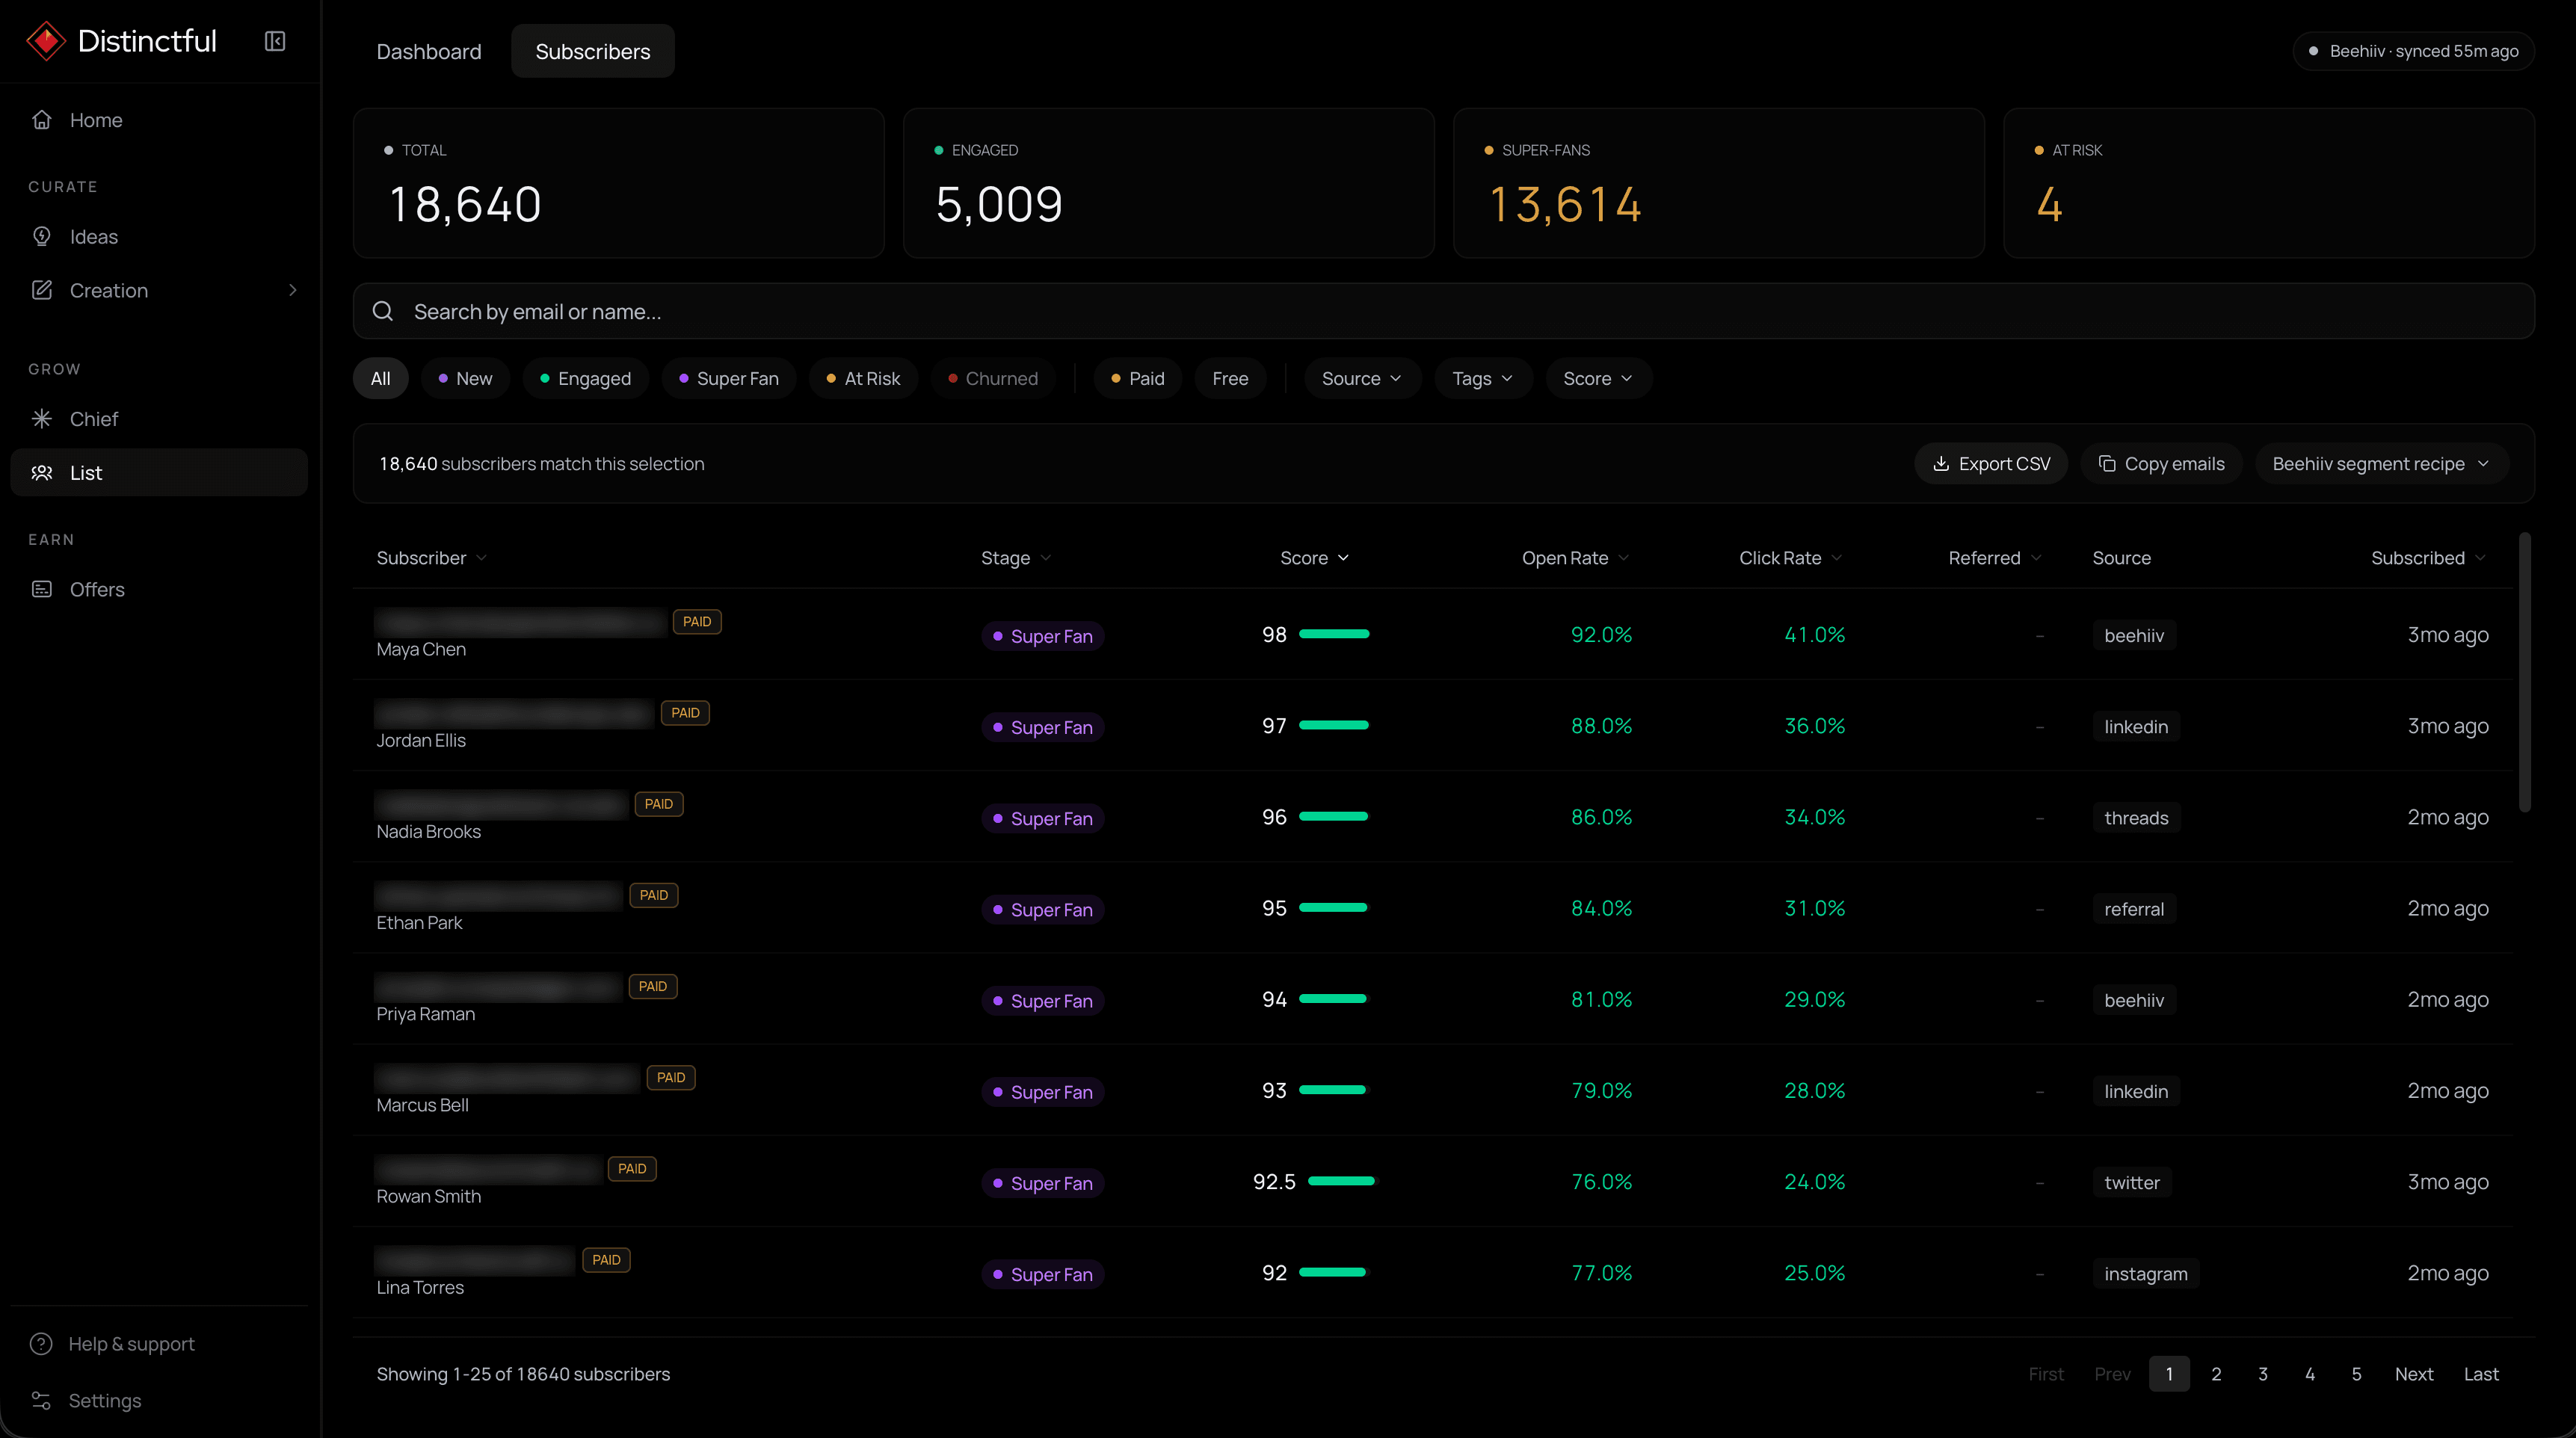Click the Help & support question icon

41,1344
